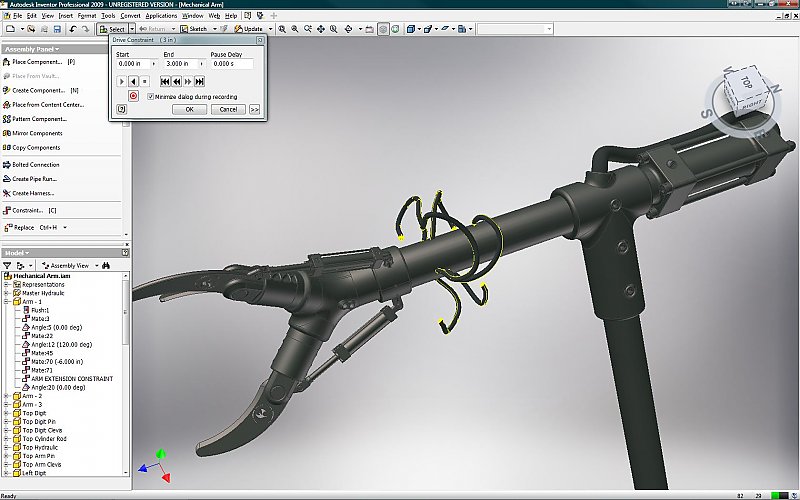This screenshot has height=500, width=800.
Task: Click the Create Pipe Run tool
Action: coord(30,179)
